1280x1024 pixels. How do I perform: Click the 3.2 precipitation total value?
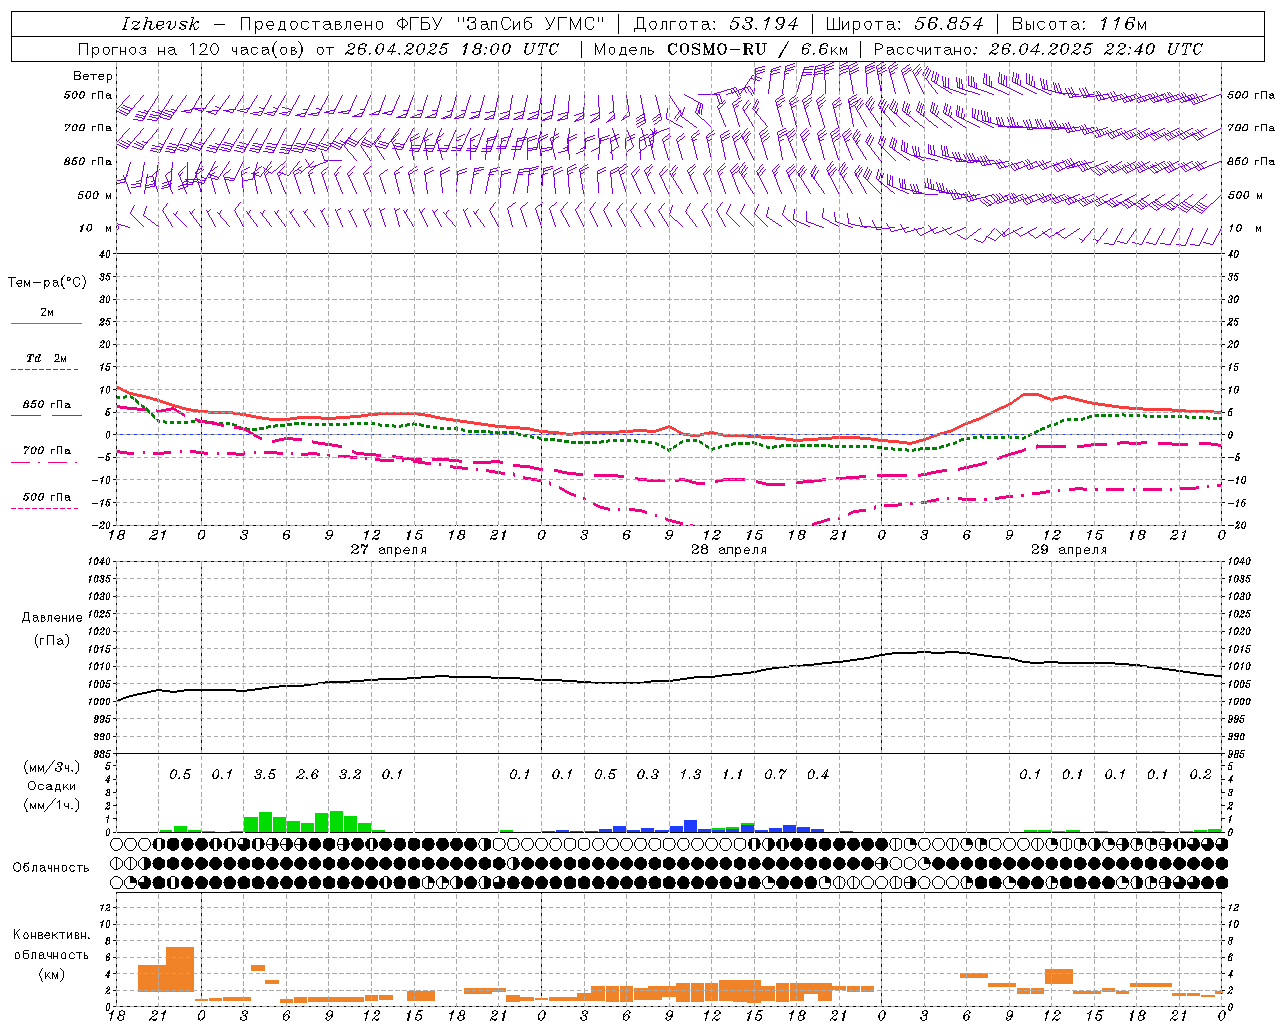(350, 775)
